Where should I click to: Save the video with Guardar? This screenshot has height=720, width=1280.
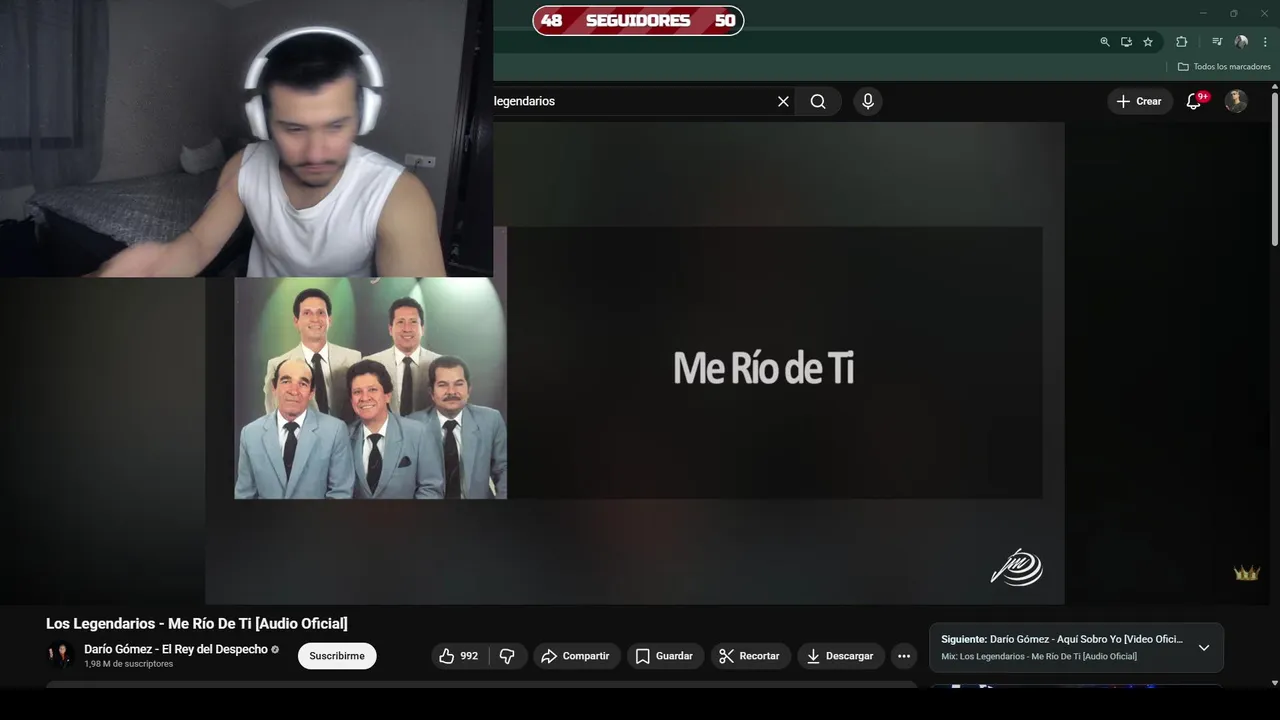pos(665,656)
